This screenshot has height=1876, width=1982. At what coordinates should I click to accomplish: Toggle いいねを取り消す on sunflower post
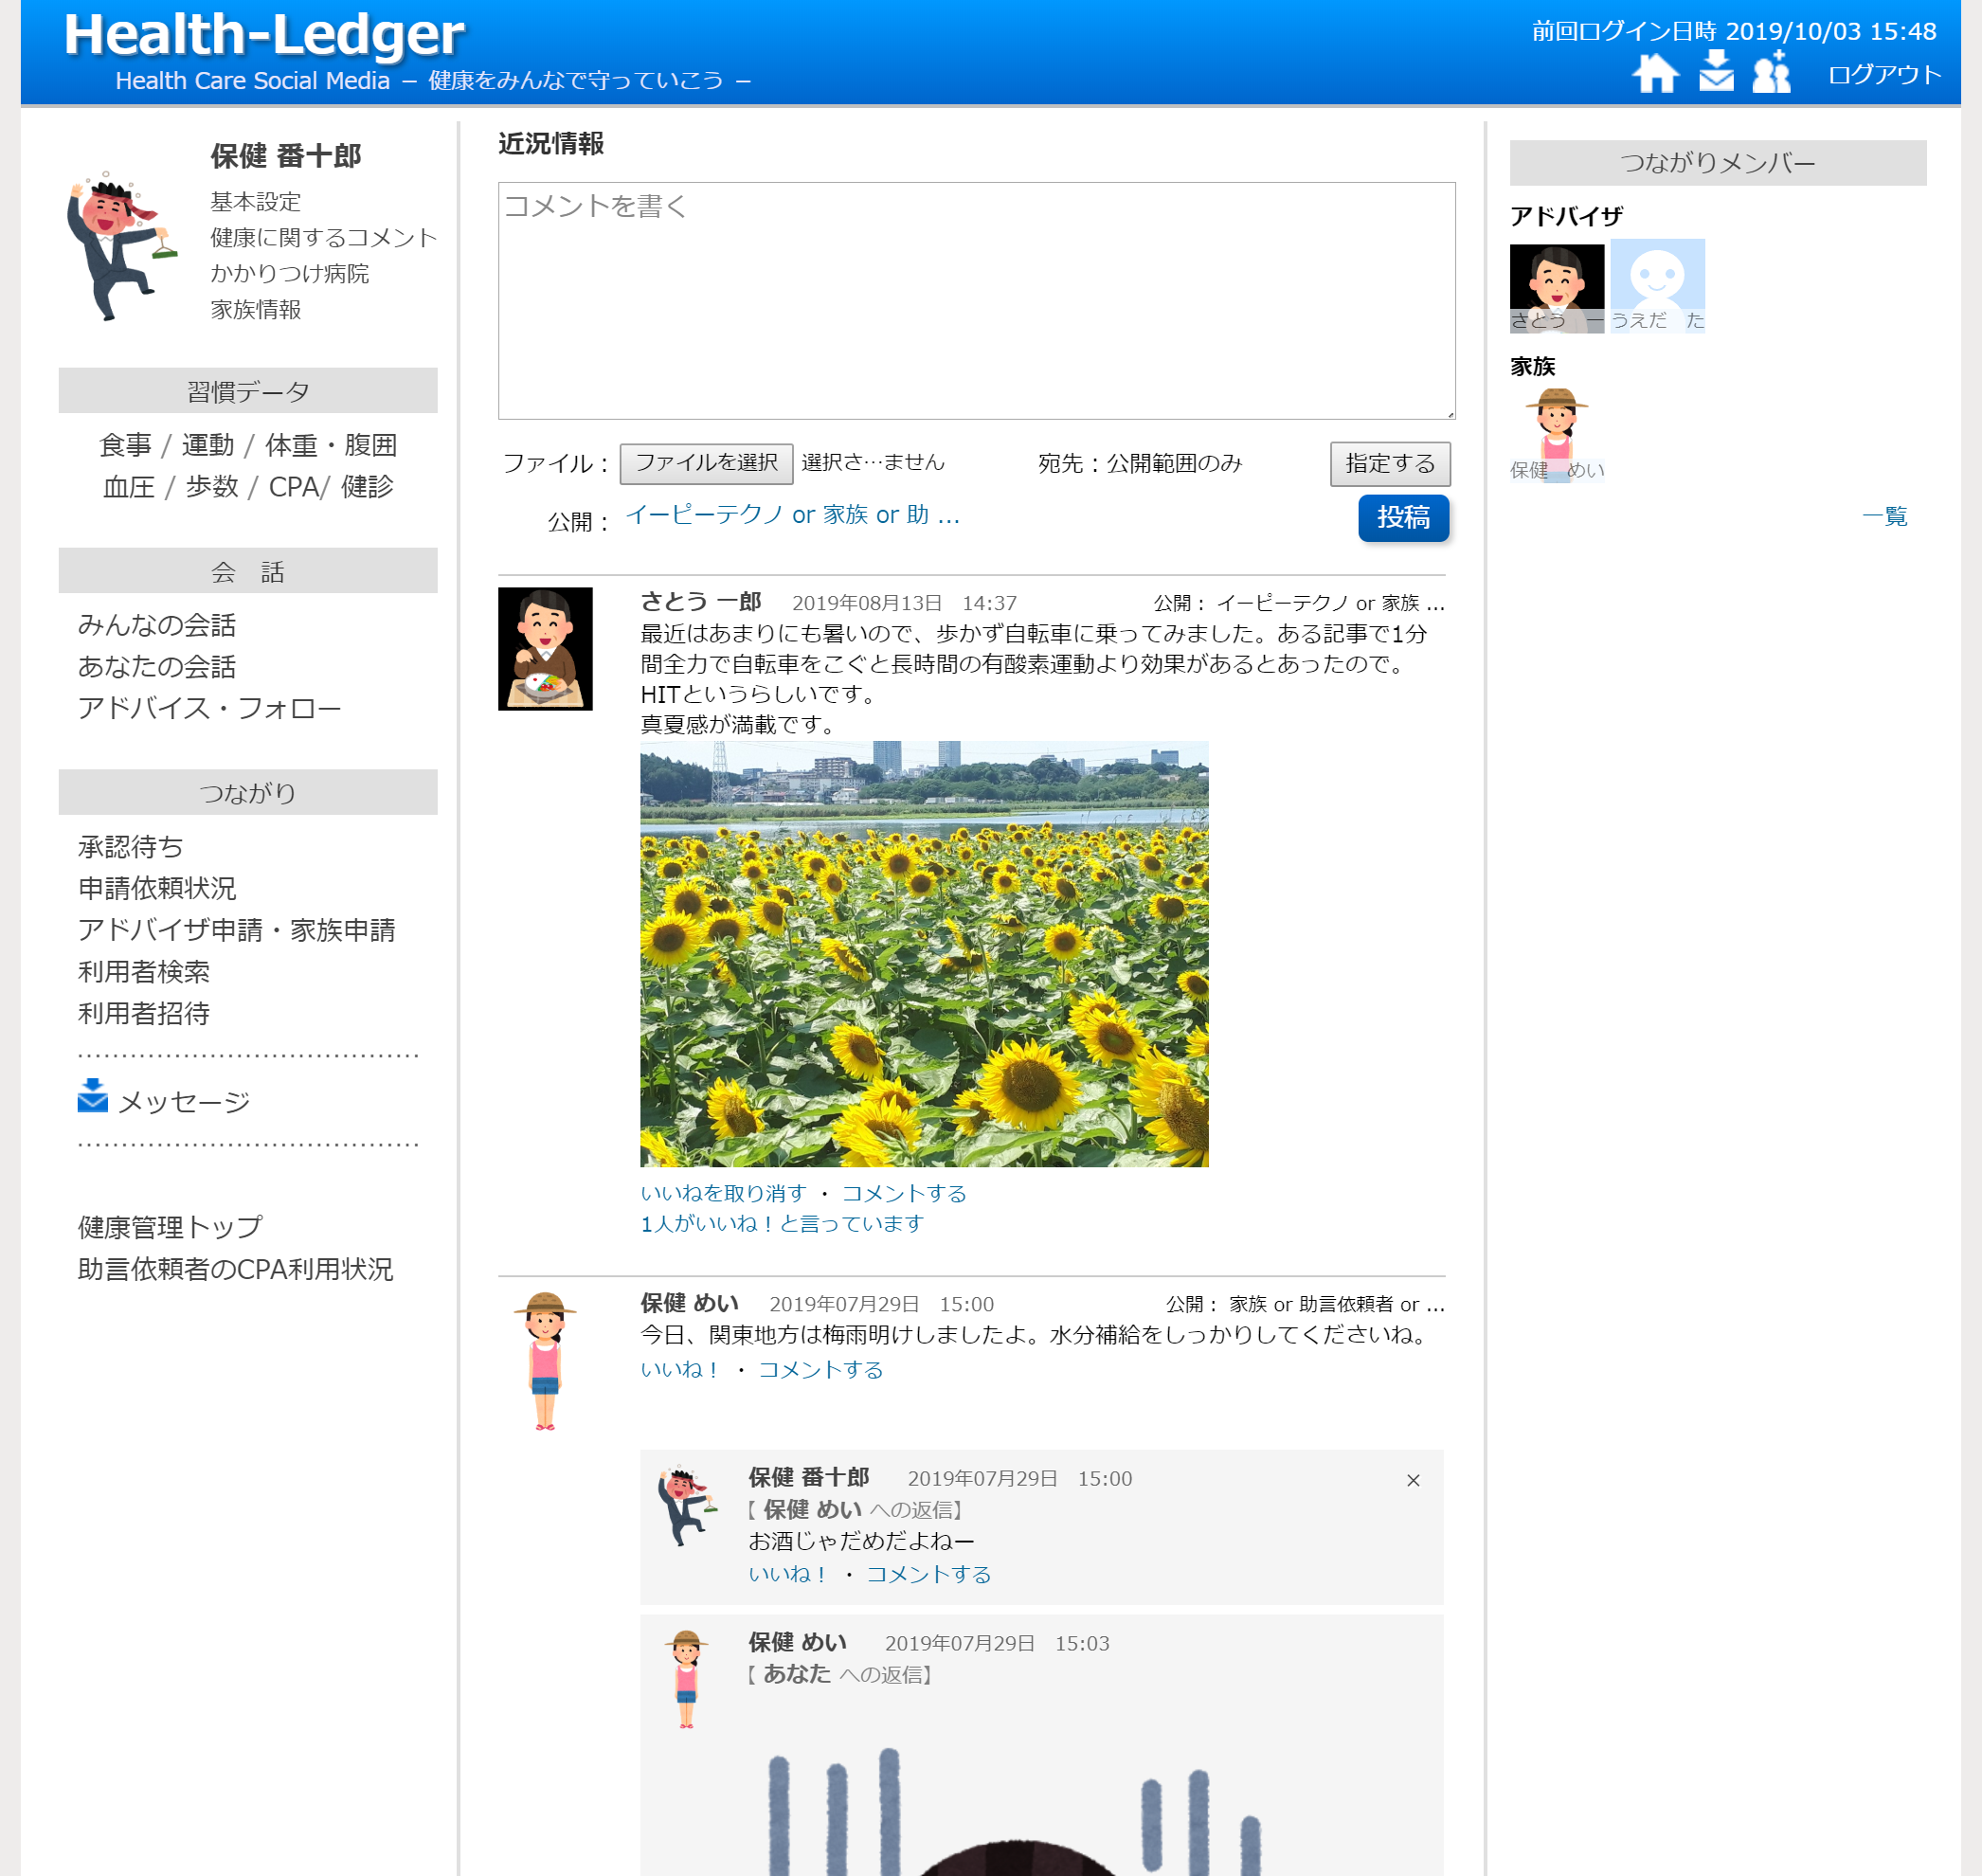point(723,1193)
